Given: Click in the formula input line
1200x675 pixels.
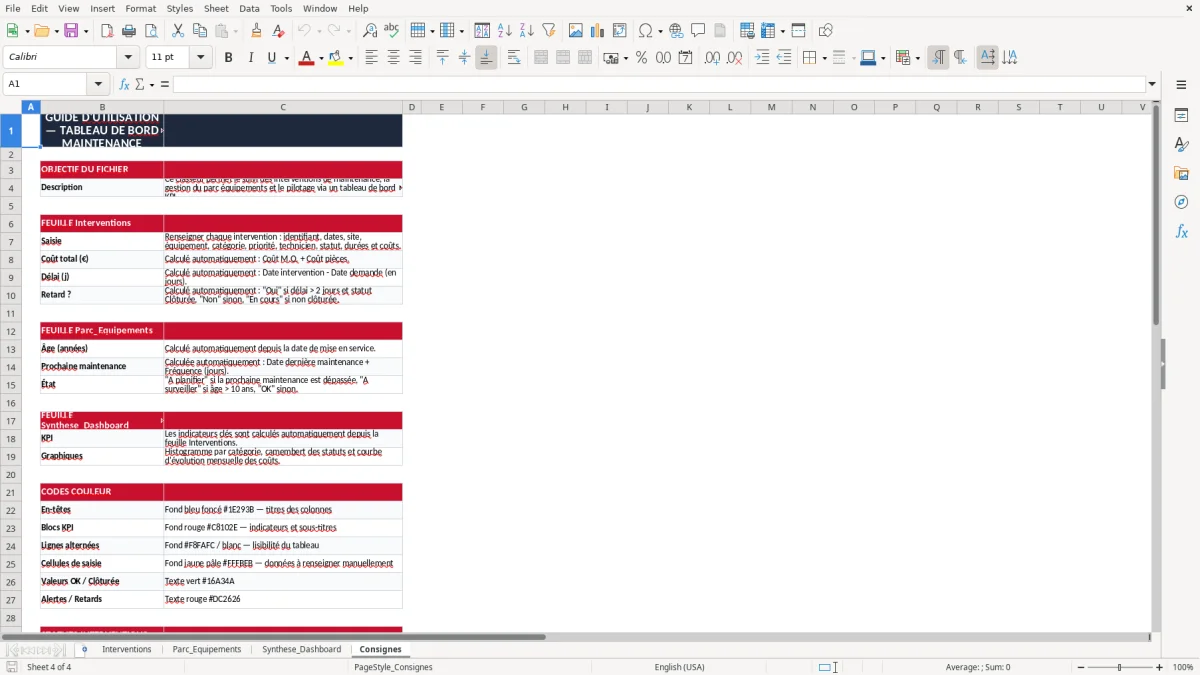Looking at the screenshot, I should pos(658,84).
